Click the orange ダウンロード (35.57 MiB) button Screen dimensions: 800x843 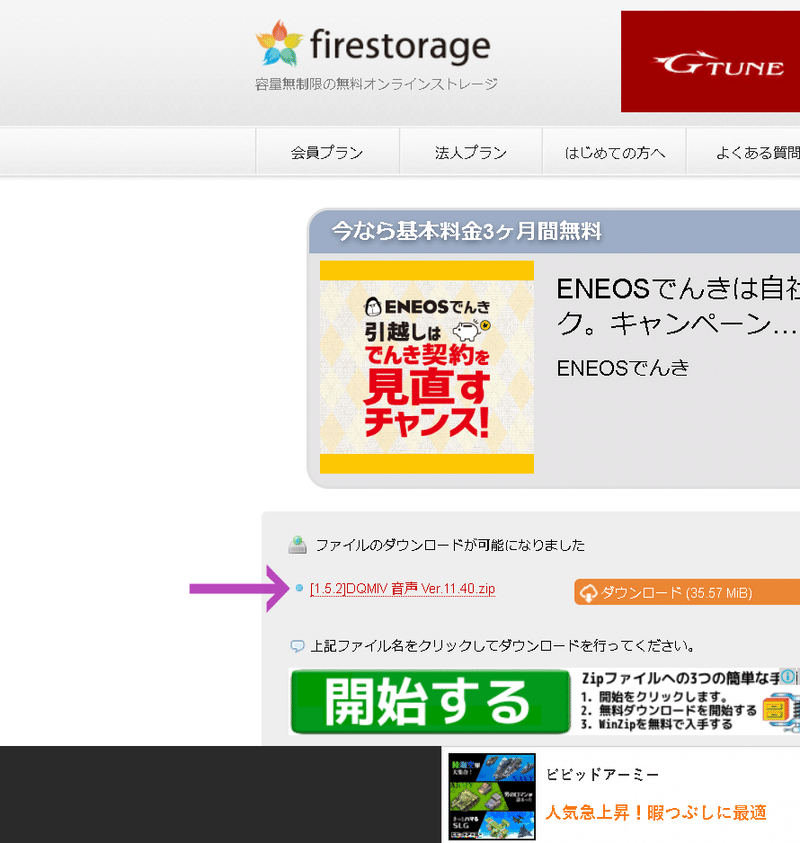tap(687, 592)
